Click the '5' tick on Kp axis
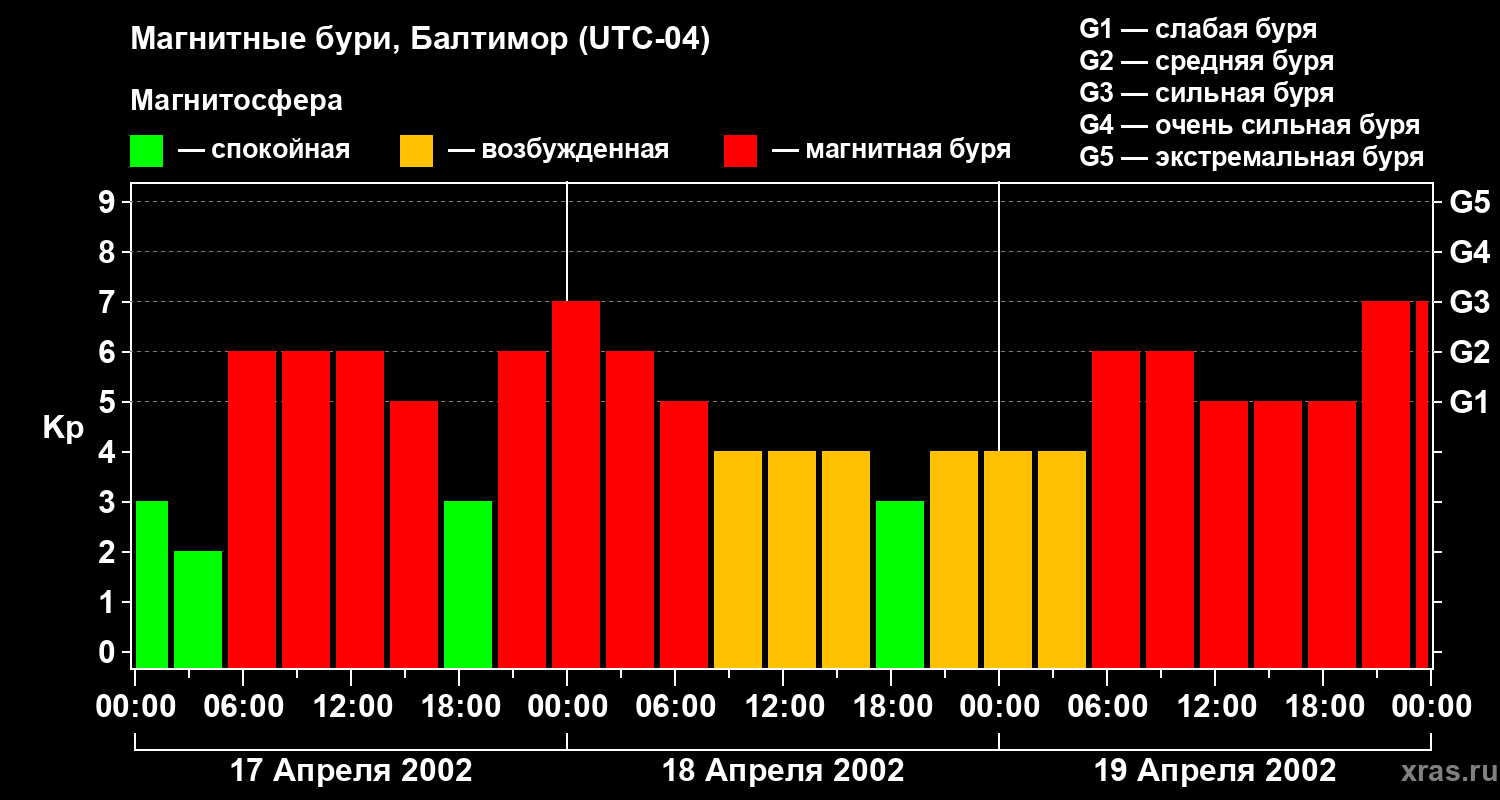 [x=109, y=402]
